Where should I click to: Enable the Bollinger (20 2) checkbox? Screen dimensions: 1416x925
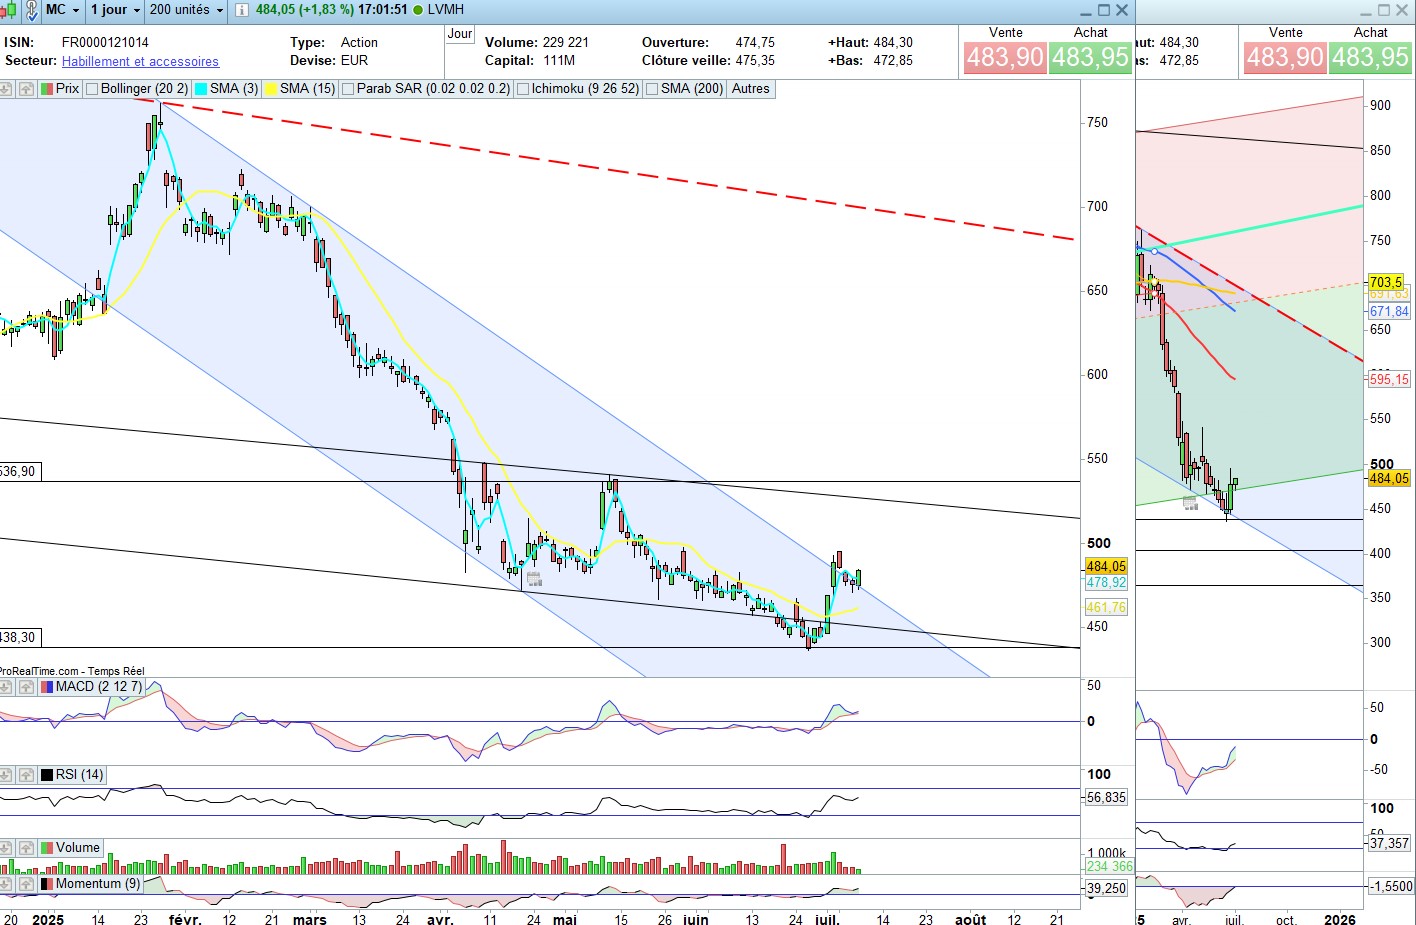[92, 89]
